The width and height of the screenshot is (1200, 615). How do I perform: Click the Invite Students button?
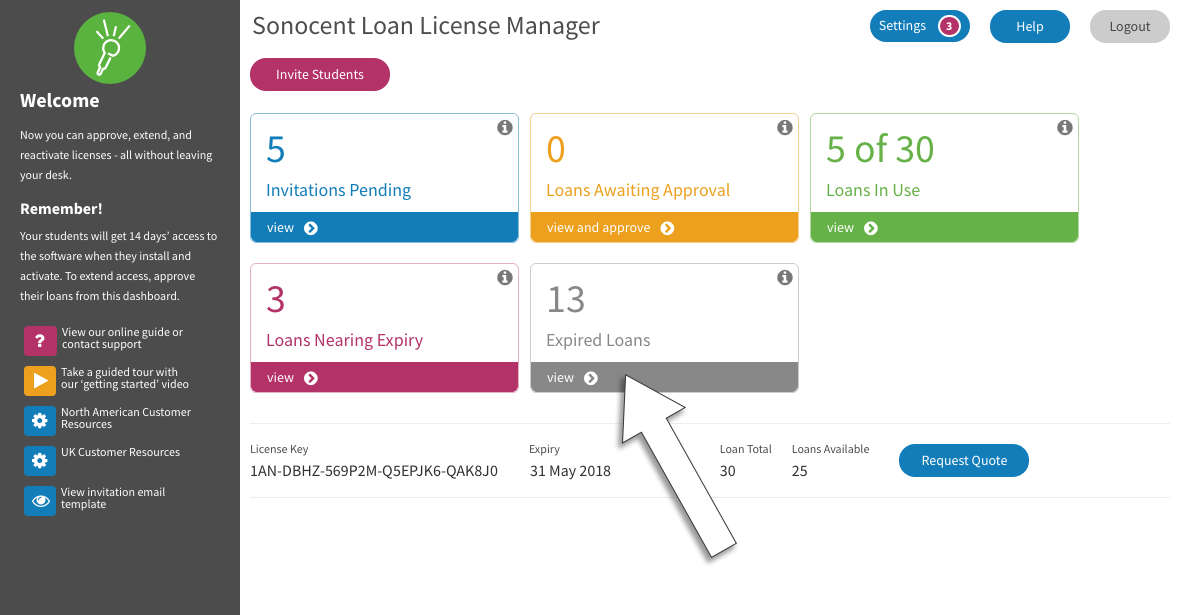320,75
